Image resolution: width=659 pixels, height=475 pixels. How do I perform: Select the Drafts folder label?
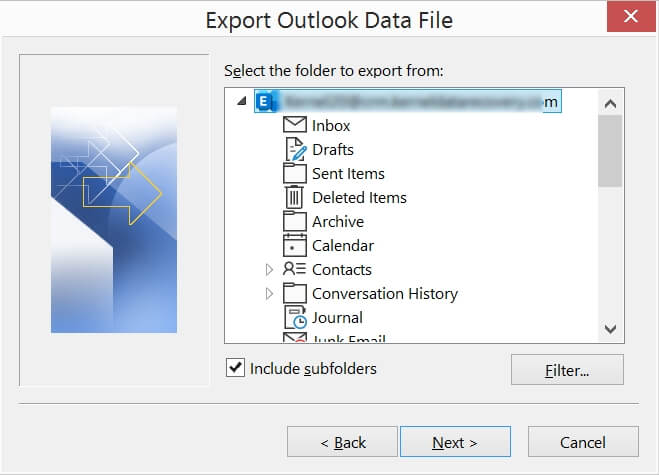point(333,150)
